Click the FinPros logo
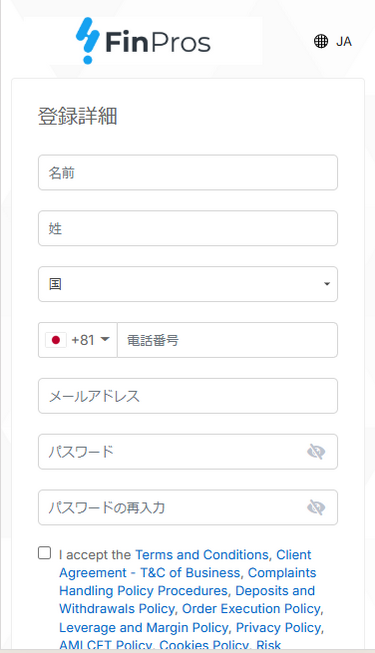 [x=143, y=41]
